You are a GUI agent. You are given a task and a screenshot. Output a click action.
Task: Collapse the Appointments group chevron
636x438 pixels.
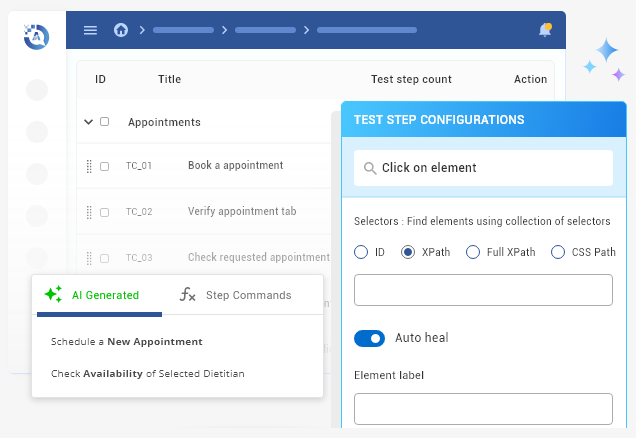tap(88, 122)
